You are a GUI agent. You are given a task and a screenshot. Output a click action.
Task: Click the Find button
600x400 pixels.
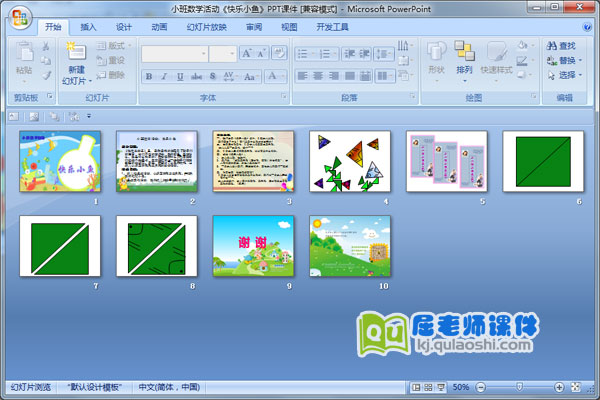tap(561, 46)
